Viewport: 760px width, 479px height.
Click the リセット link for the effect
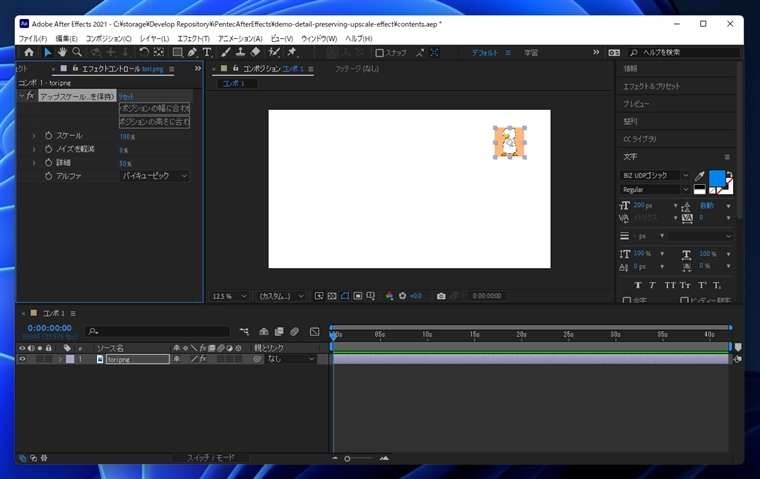point(126,96)
